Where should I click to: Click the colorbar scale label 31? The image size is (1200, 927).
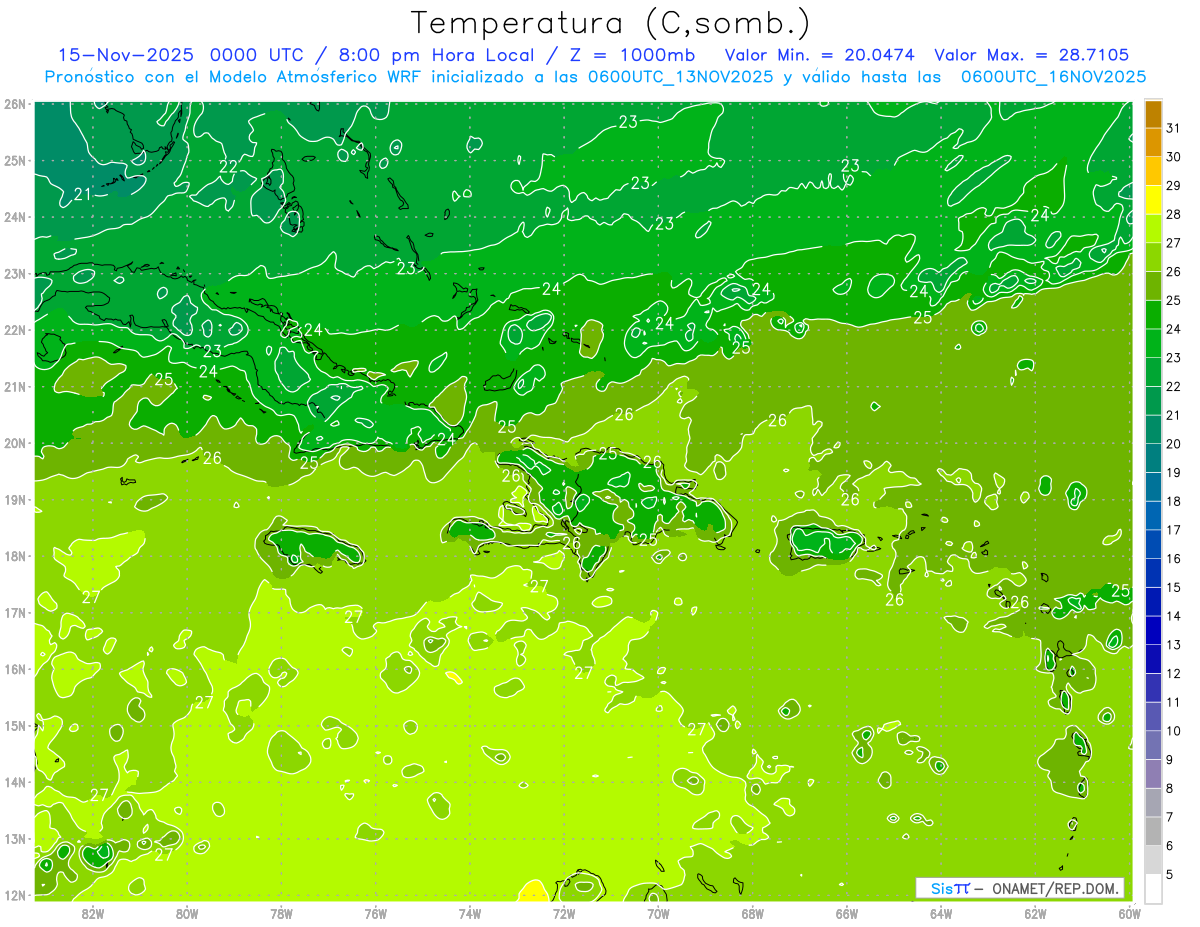click(1173, 128)
